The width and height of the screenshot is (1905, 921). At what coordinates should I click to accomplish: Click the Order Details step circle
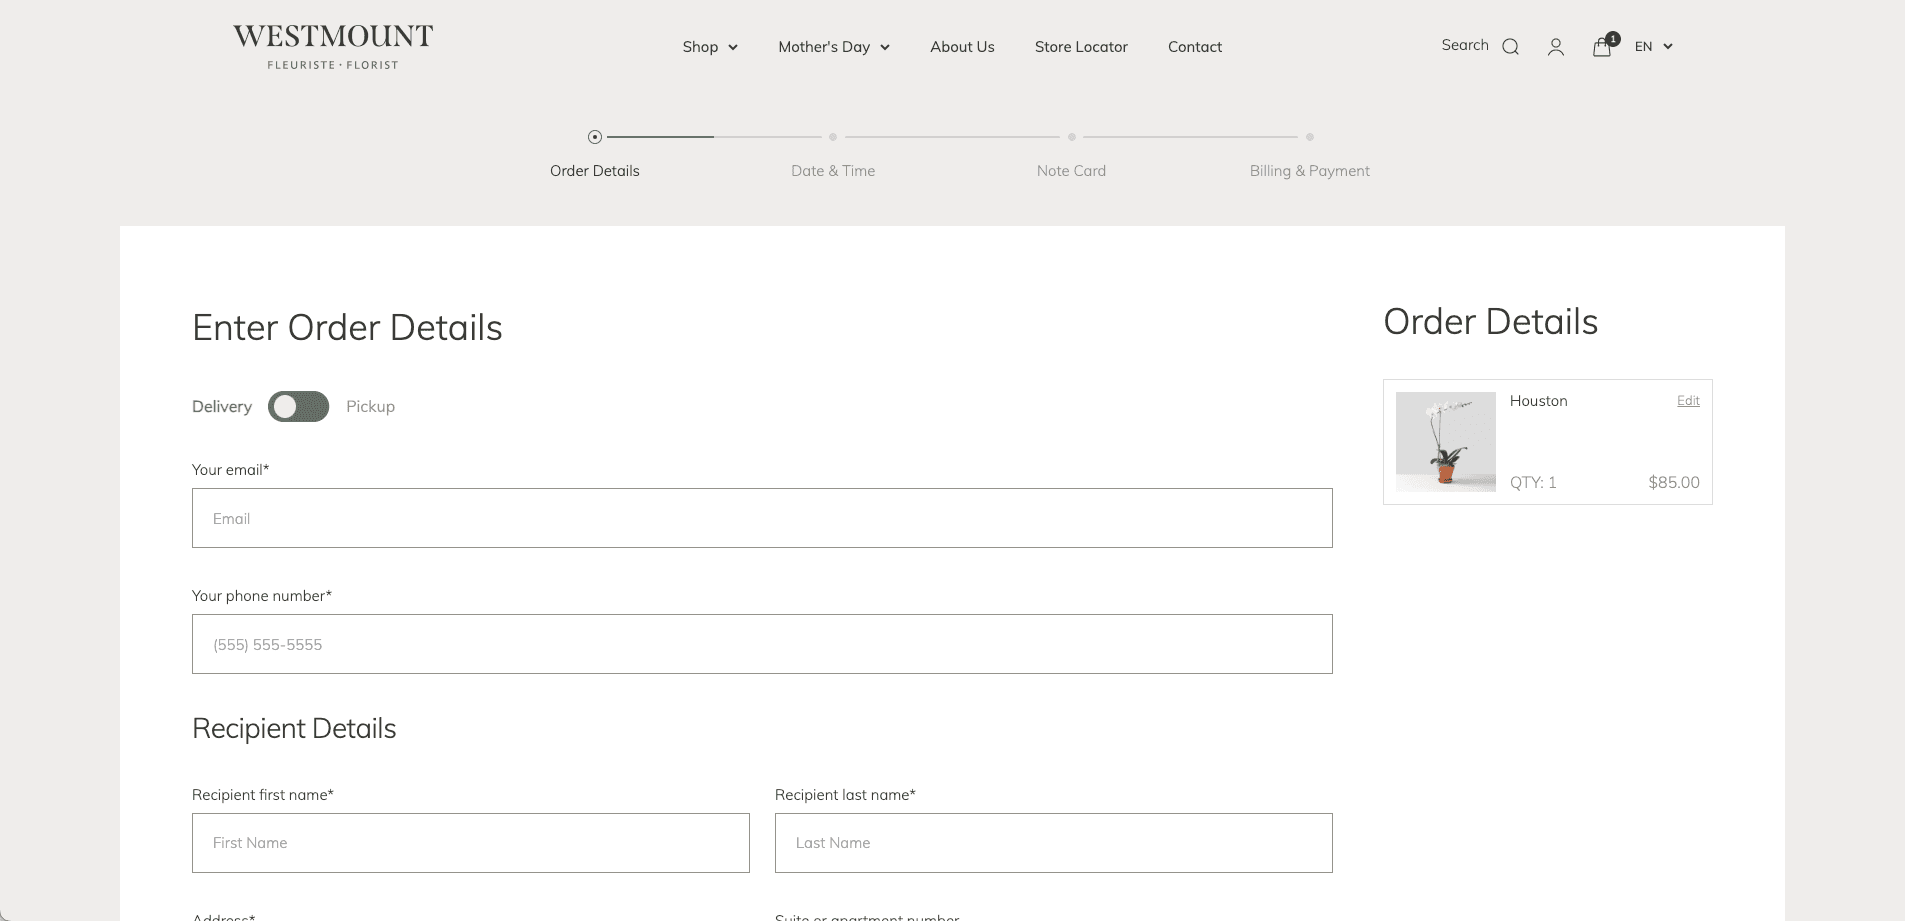tap(595, 137)
